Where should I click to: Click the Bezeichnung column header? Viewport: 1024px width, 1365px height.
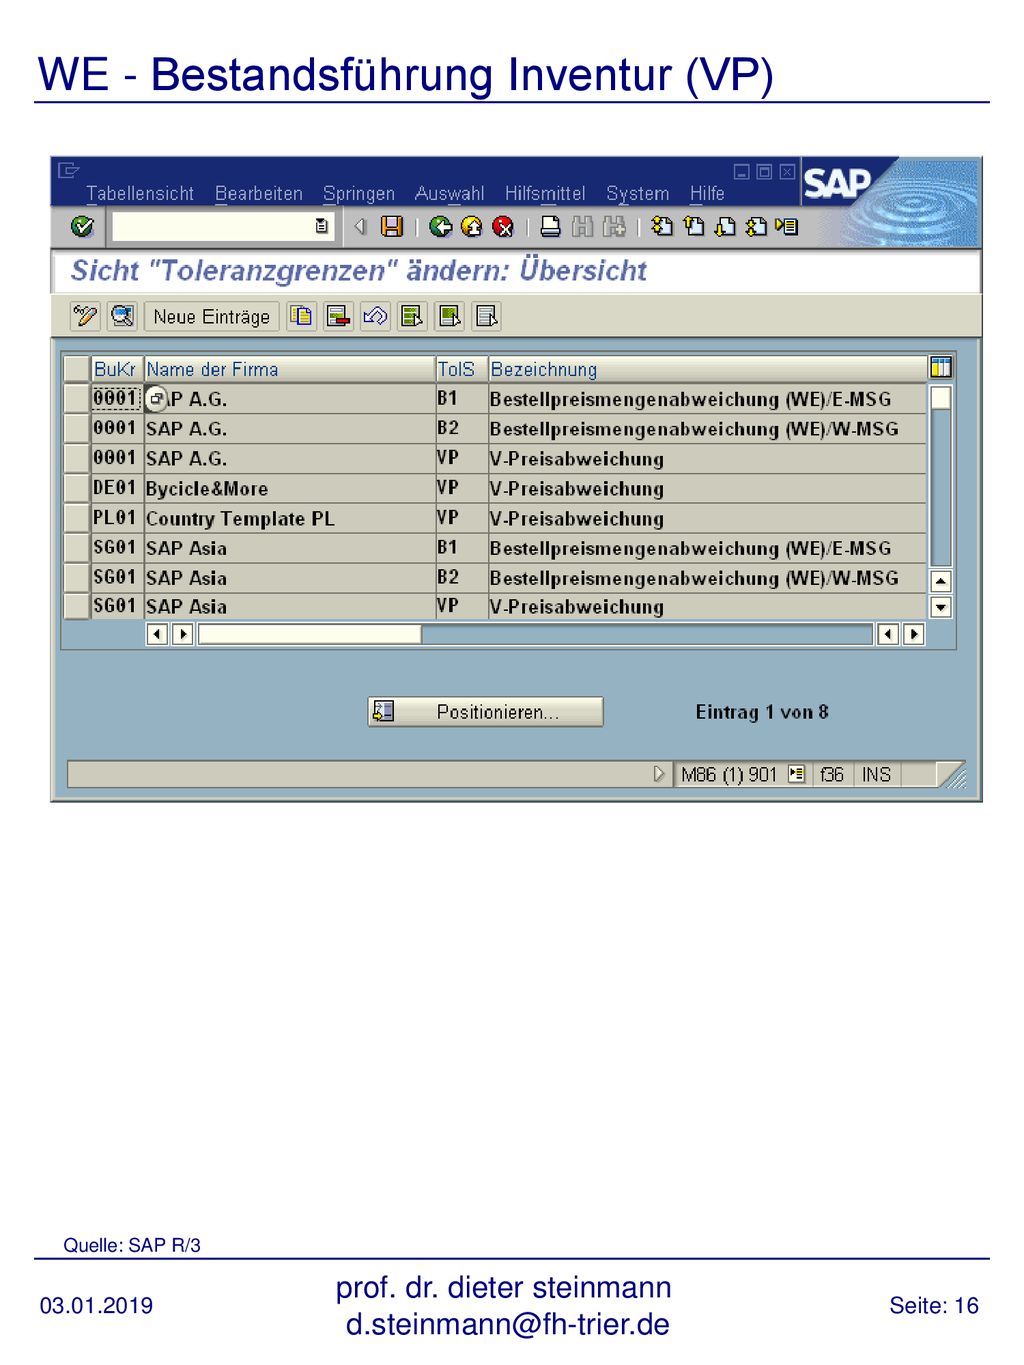click(x=707, y=369)
